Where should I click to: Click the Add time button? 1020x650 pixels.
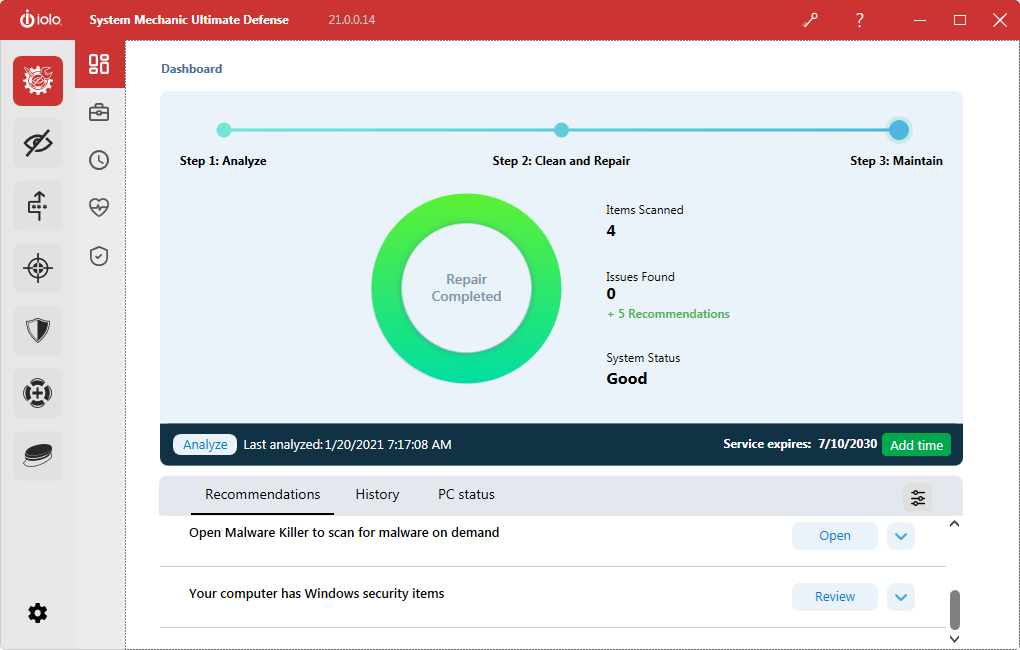click(917, 445)
